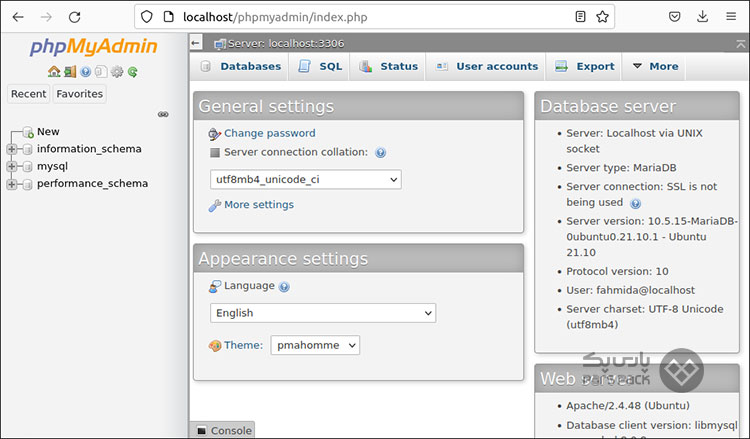The width and height of the screenshot is (750, 439).
Task: Reload the page with refresh icon
Action: pyautogui.click(x=75, y=17)
